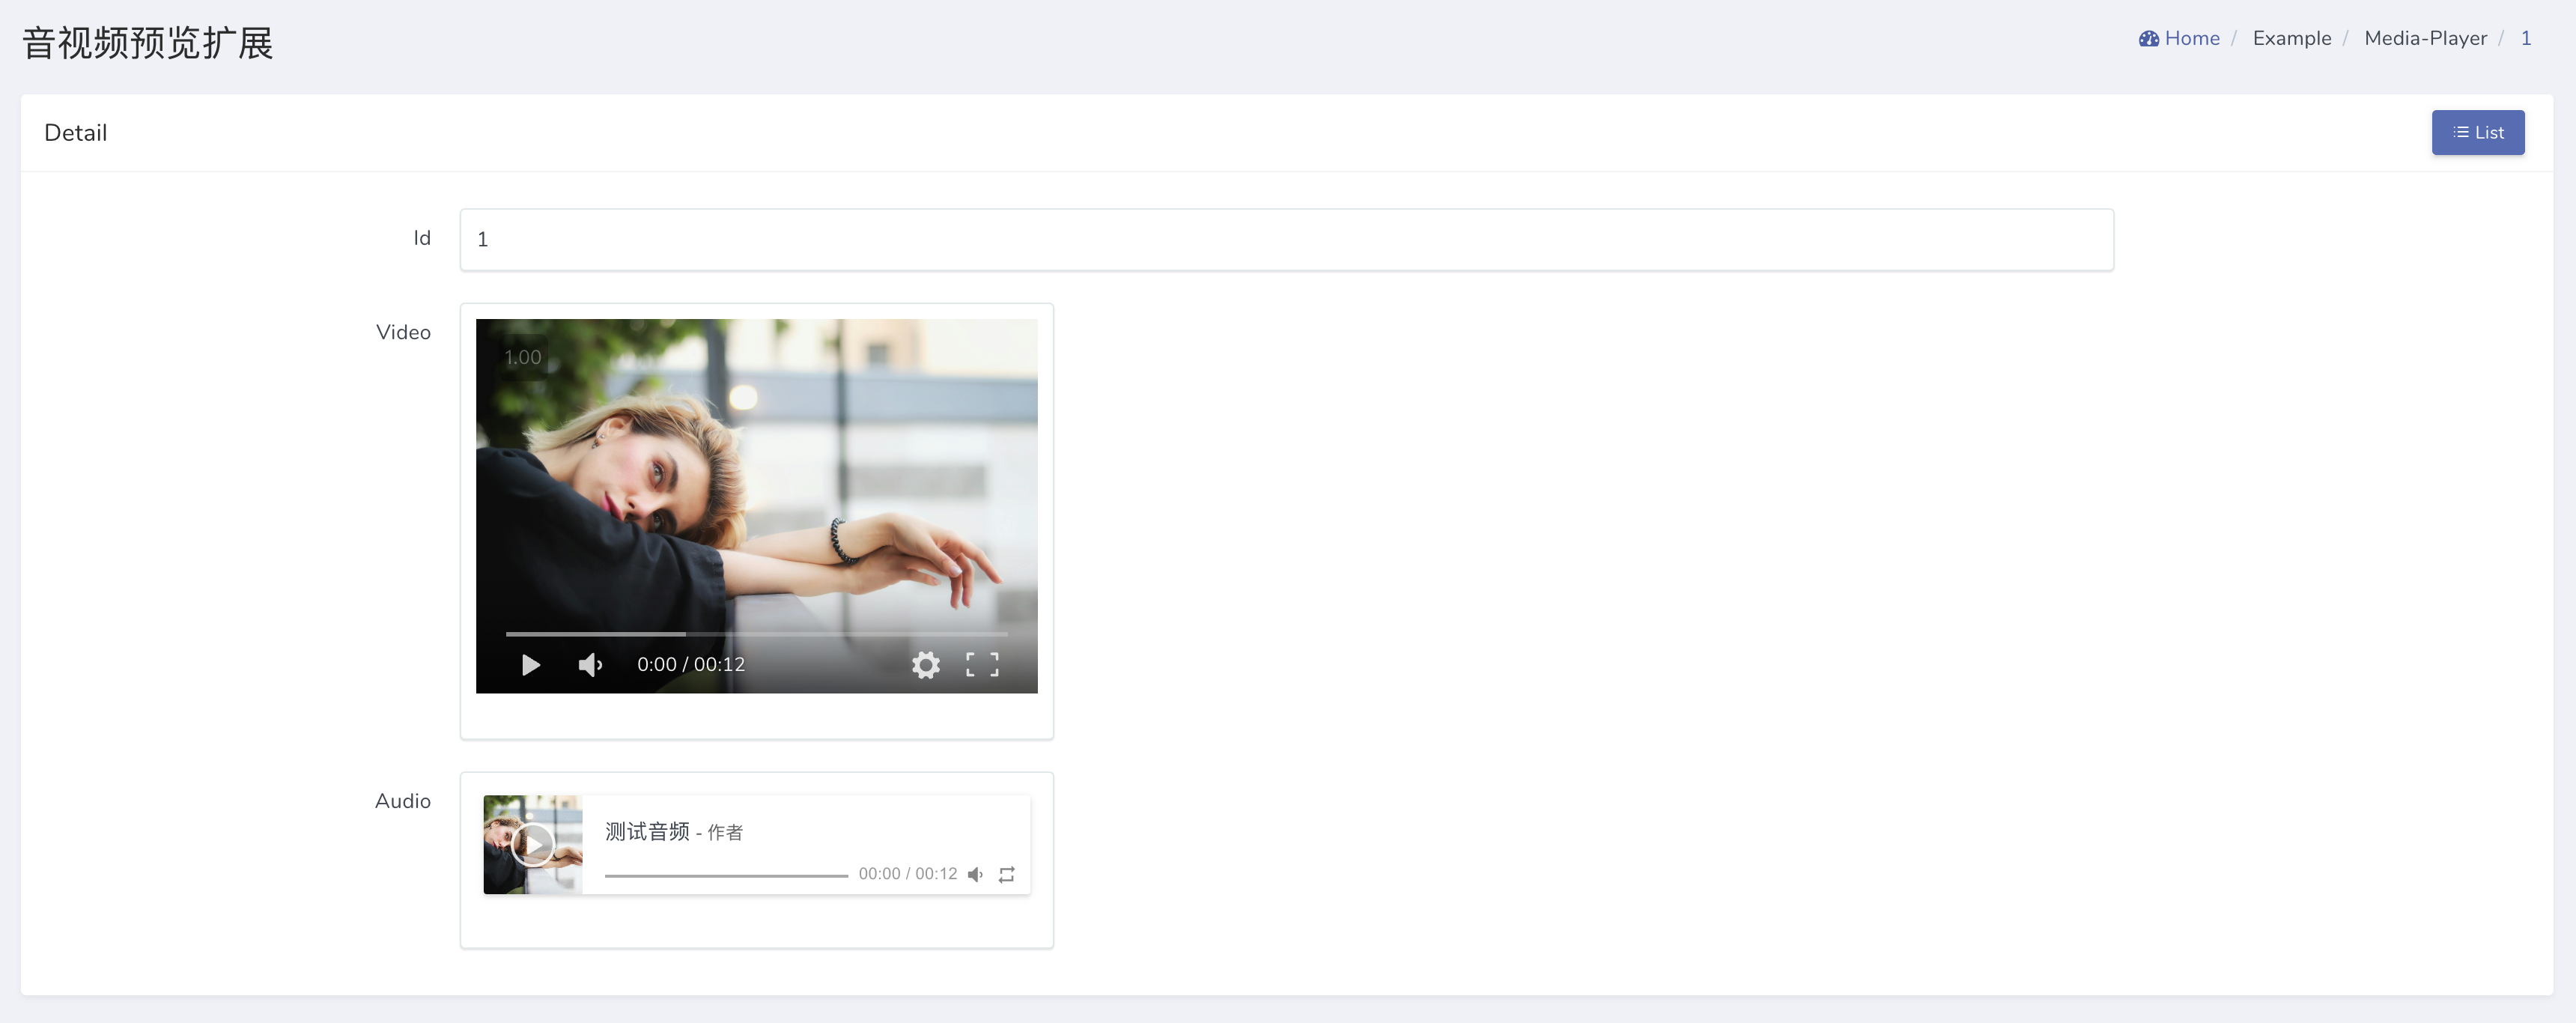Mute the video volume speaker icon
2576x1023 pixels.
[590, 665]
